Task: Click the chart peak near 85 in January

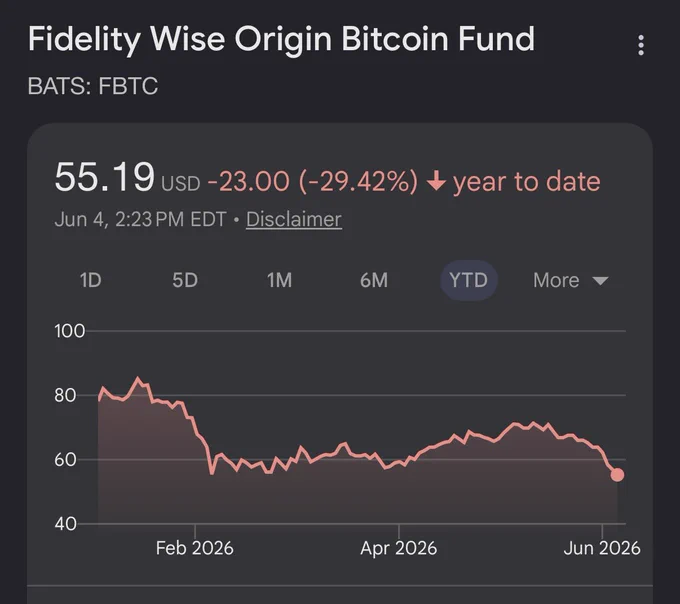Action: pos(138,379)
